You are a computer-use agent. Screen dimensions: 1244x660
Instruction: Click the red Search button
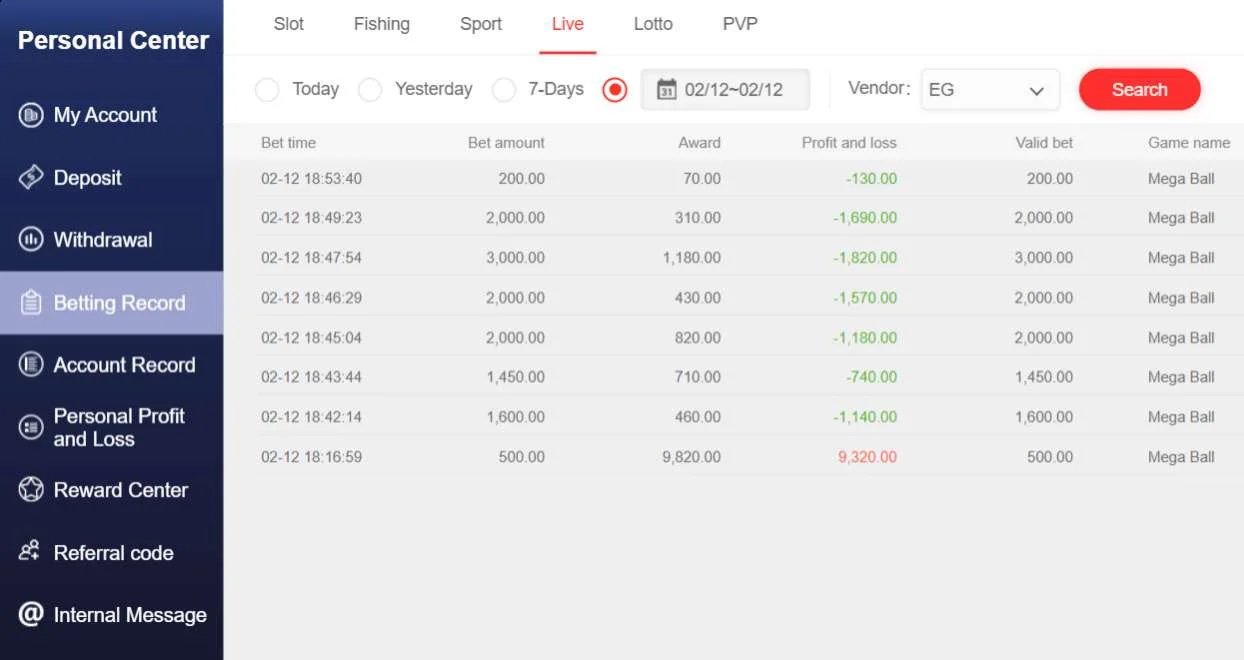(x=1140, y=89)
